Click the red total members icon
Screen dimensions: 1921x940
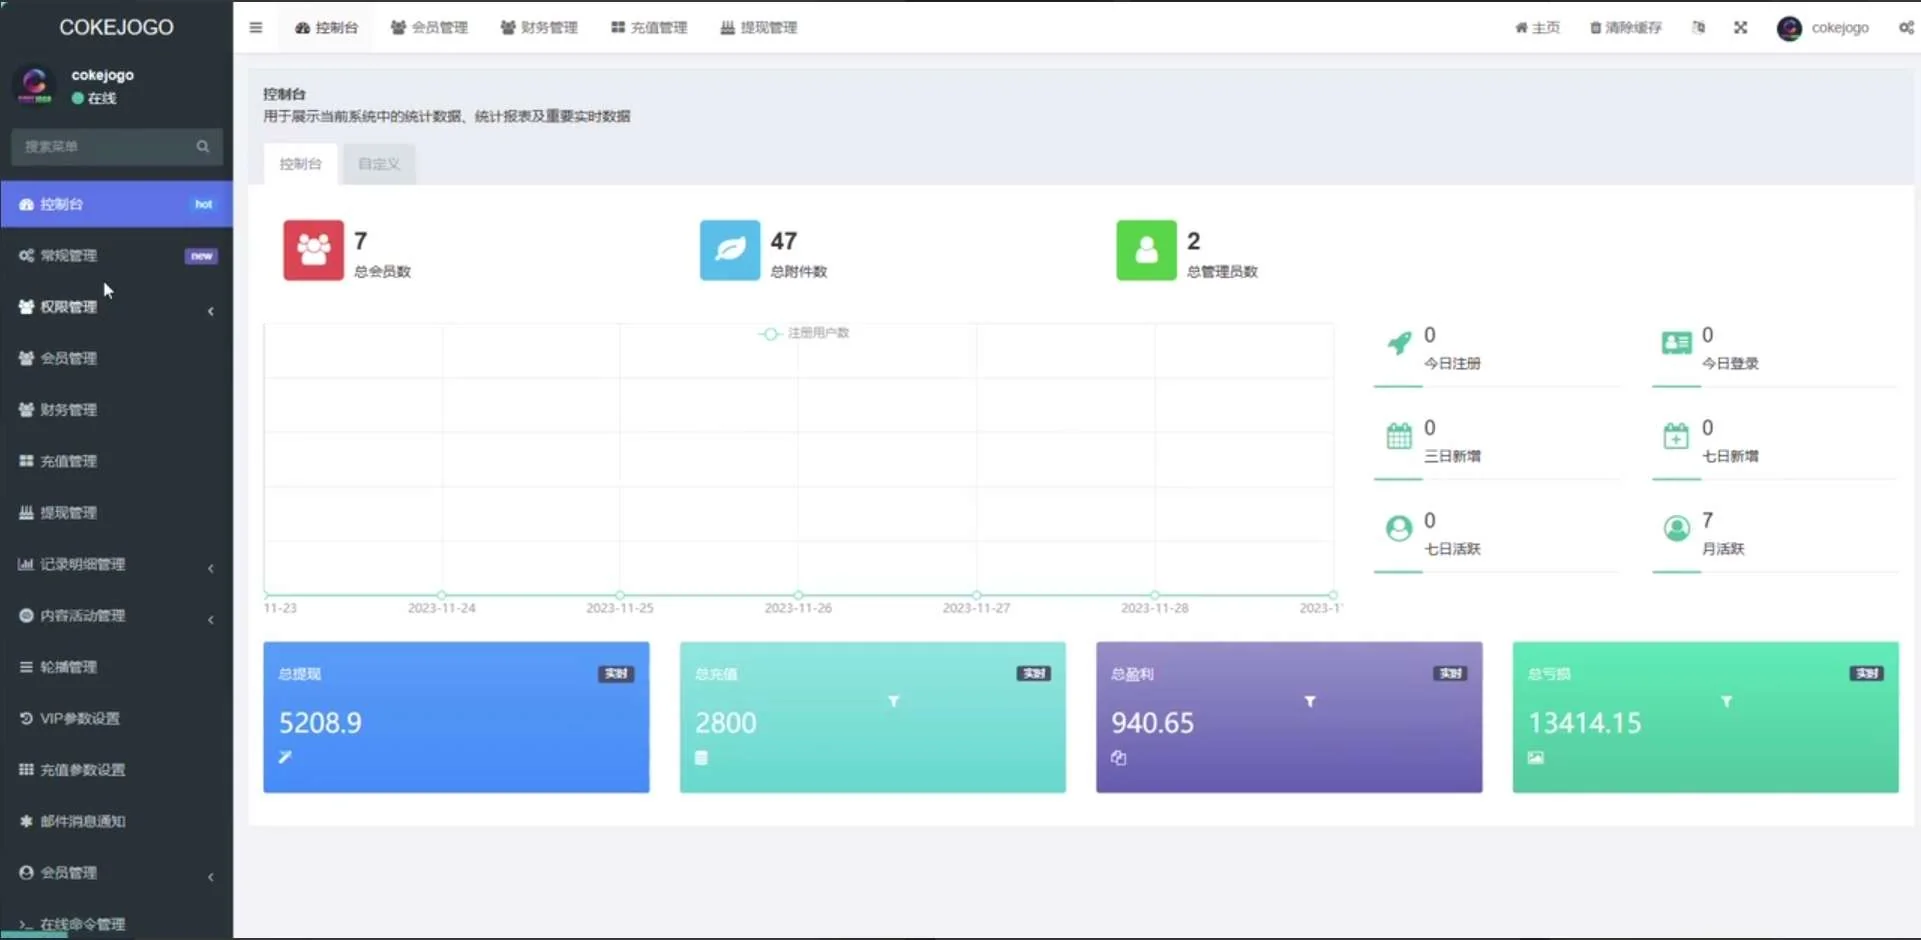[313, 250]
